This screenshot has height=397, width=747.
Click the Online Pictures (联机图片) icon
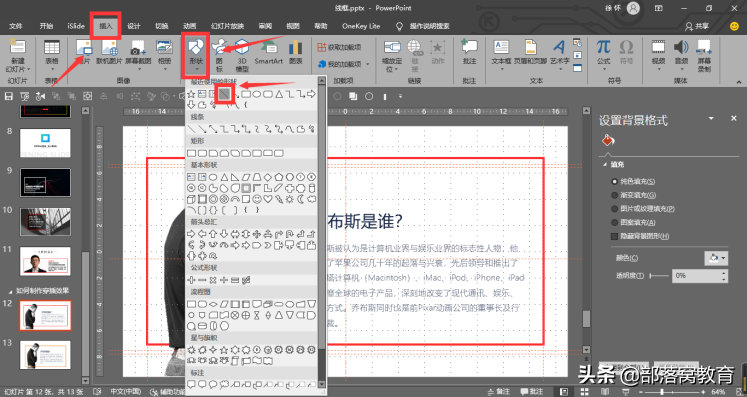point(109,48)
